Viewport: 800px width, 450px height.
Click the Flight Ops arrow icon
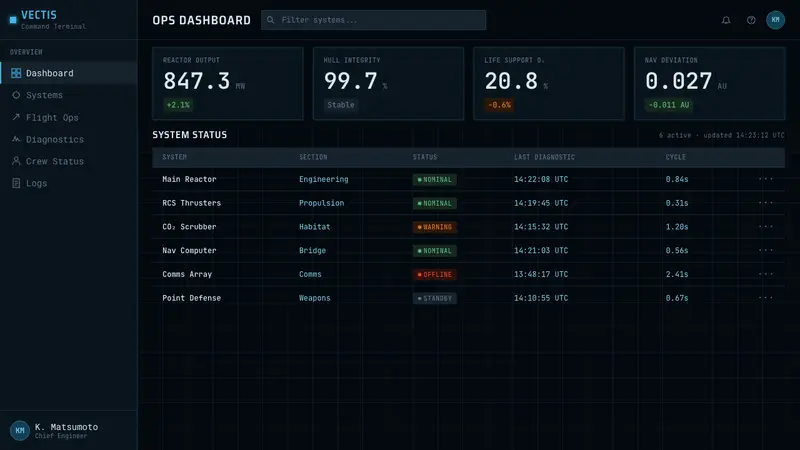point(16,117)
